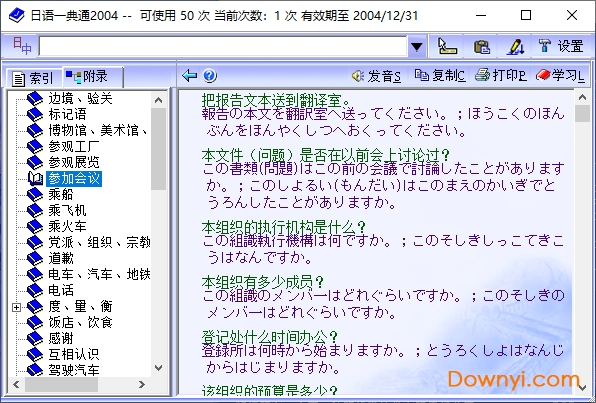
Task: Click book icon beside 参观工厂
Action: pyautogui.click(x=35, y=147)
